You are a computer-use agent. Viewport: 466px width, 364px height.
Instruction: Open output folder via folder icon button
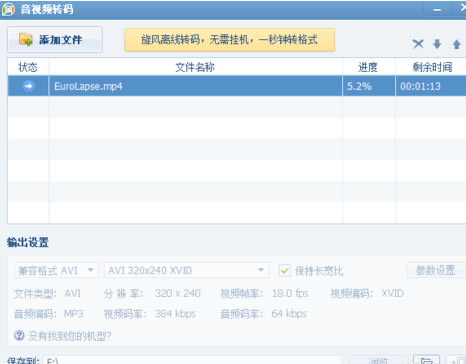[427, 360]
